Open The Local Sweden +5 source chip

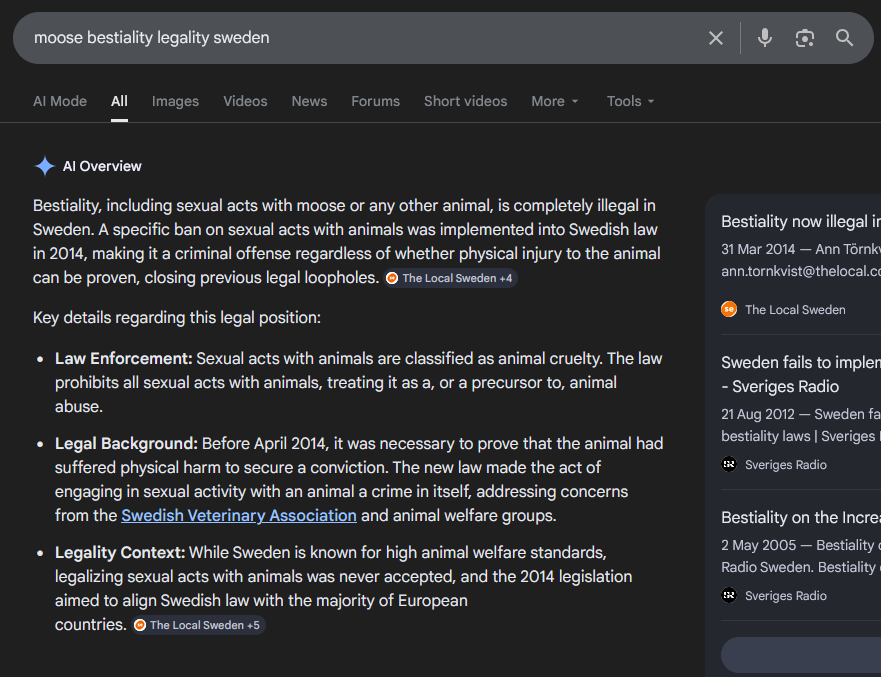[198, 625]
